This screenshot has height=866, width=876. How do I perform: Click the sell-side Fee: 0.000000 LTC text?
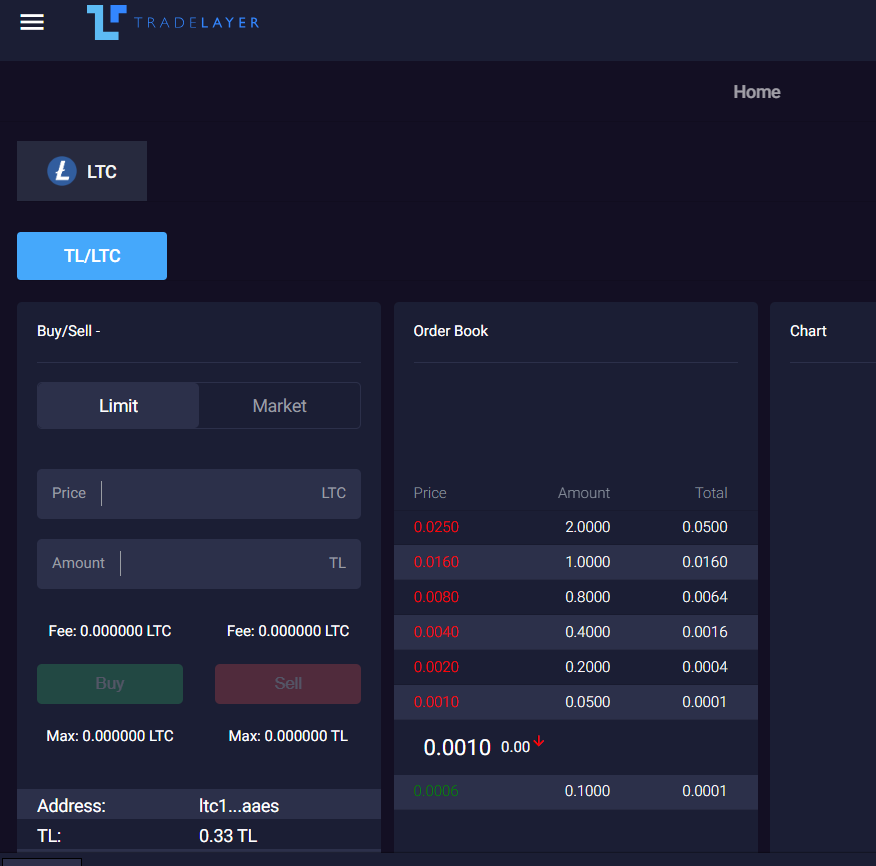(x=288, y=631)
